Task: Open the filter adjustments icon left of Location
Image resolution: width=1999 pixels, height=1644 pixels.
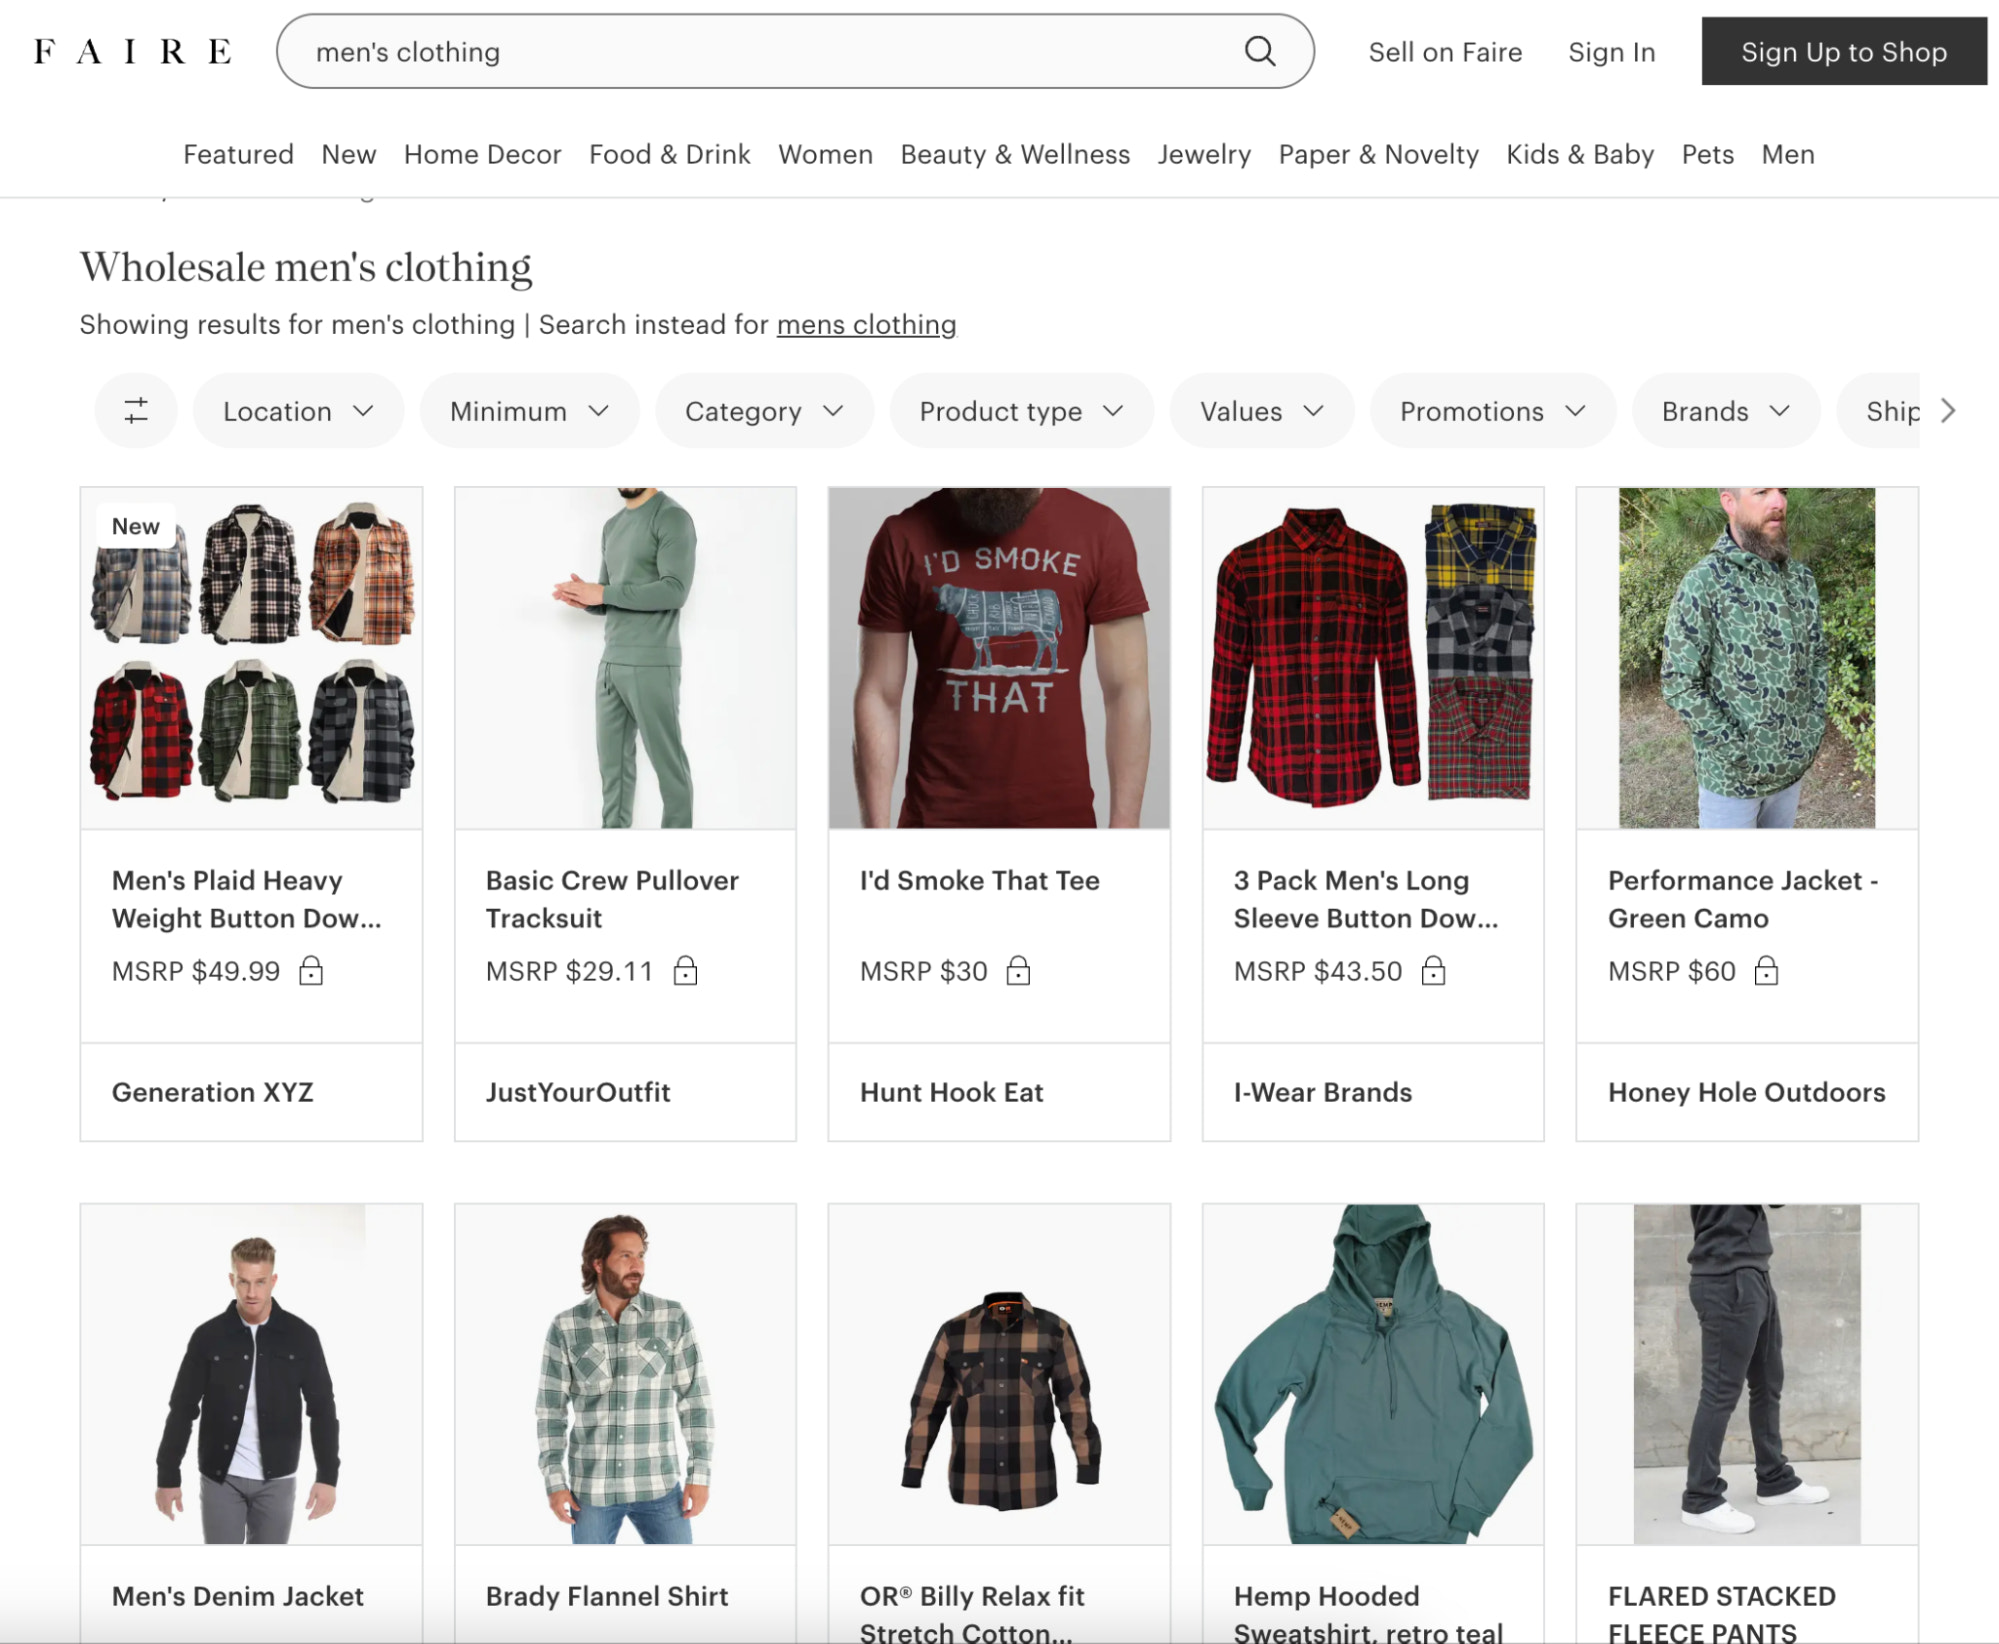Action: (136, 410)
